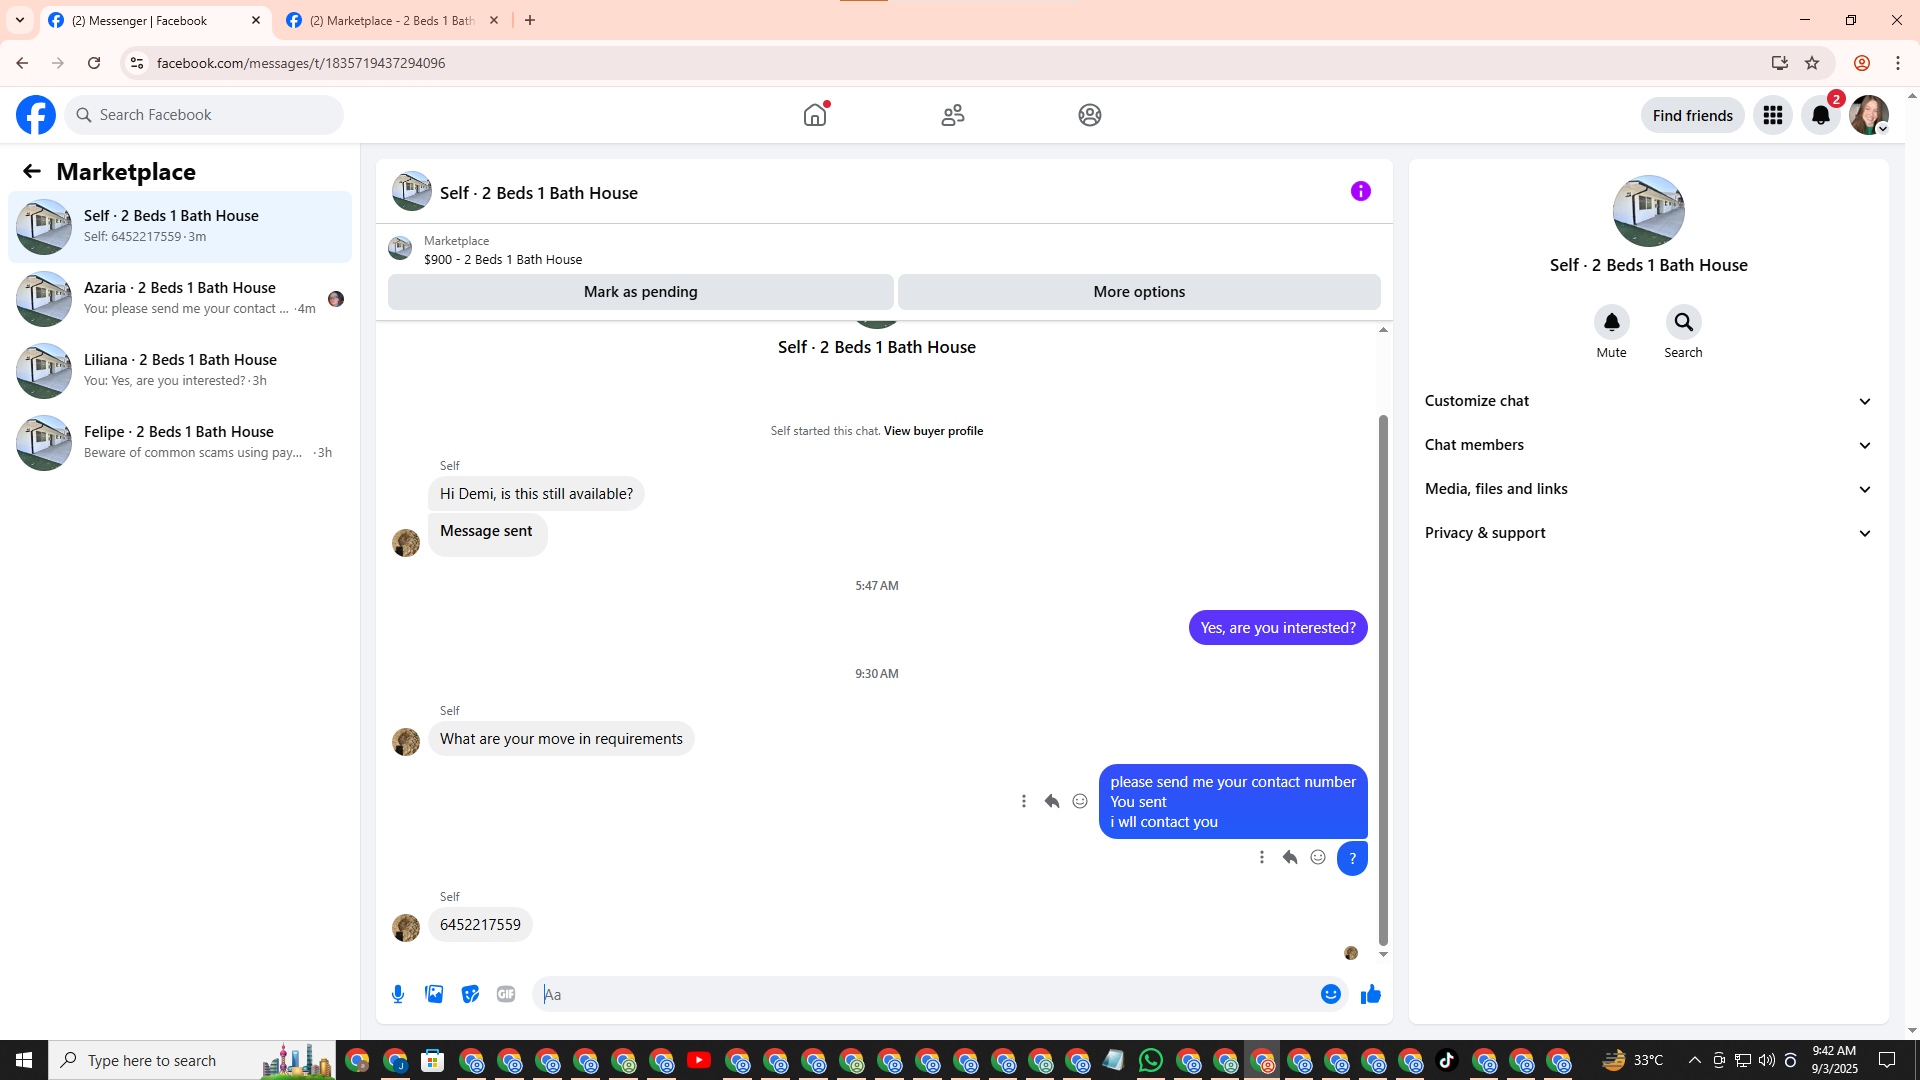This screenshot has height=1080, width=1920.
Task: Expand Media, files and links section
Action: [1649, 489]
